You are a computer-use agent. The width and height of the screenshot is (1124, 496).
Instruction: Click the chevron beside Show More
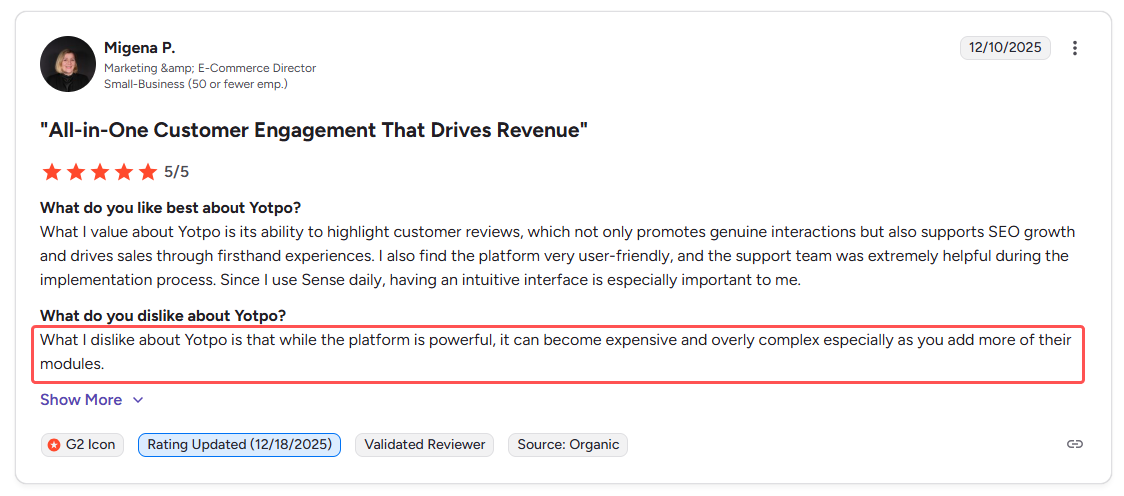click(138, 400)
